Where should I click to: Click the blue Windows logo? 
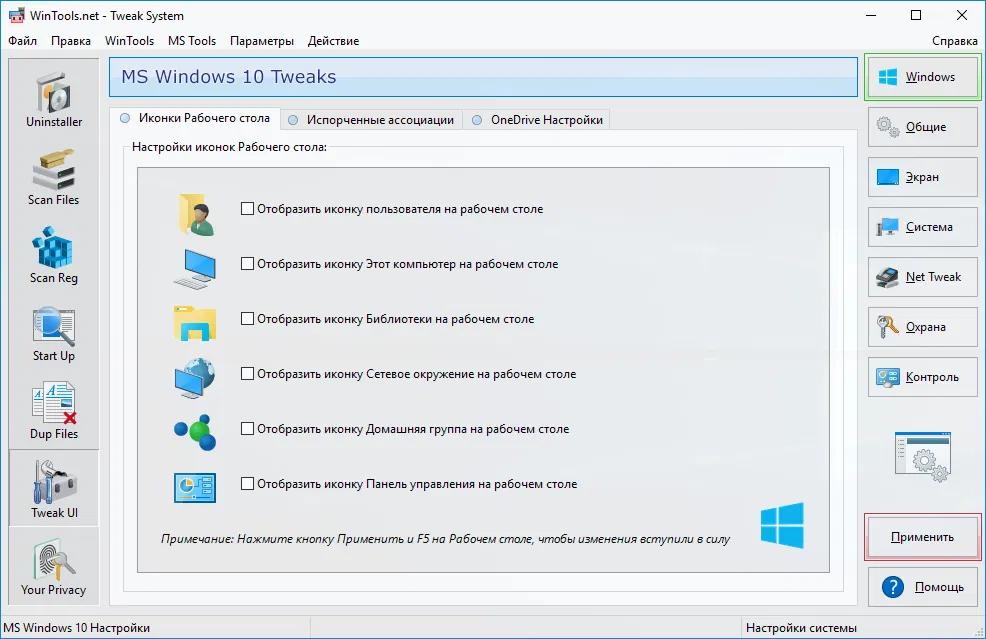(x=782, y=525)
